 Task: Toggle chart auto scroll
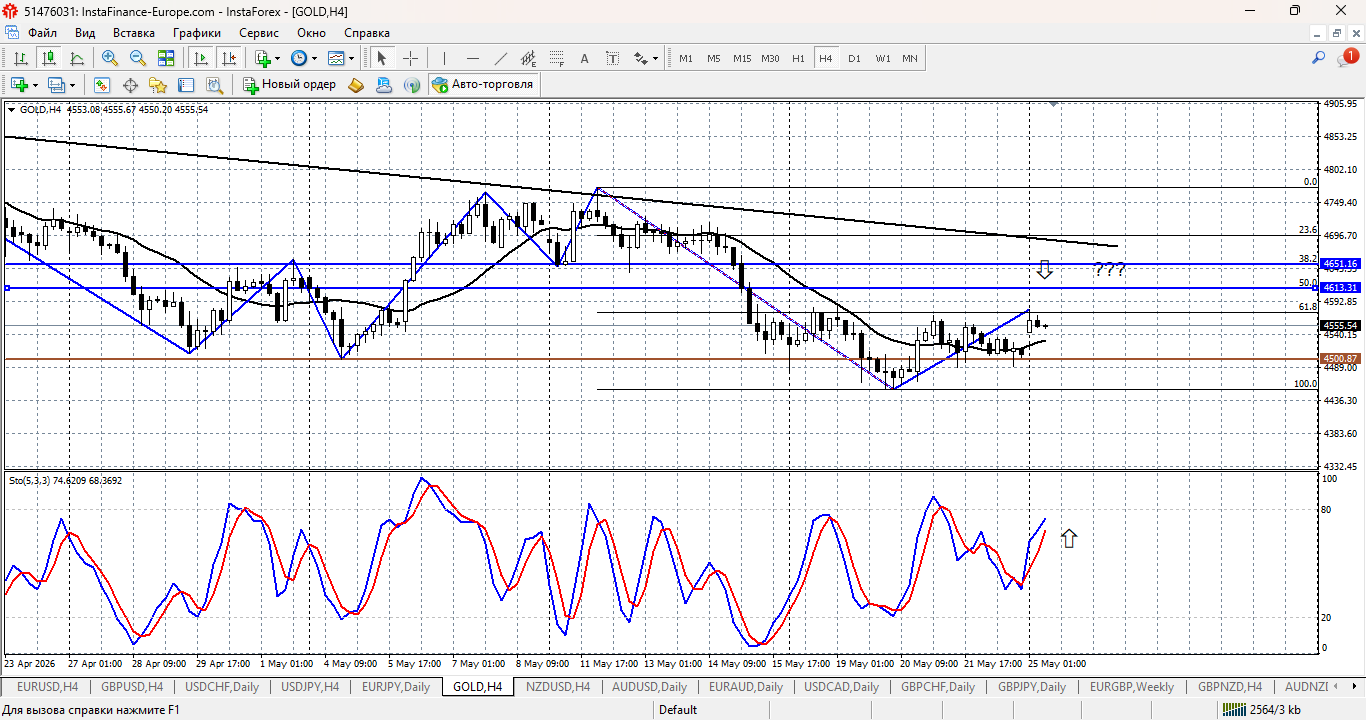[200, 58]
